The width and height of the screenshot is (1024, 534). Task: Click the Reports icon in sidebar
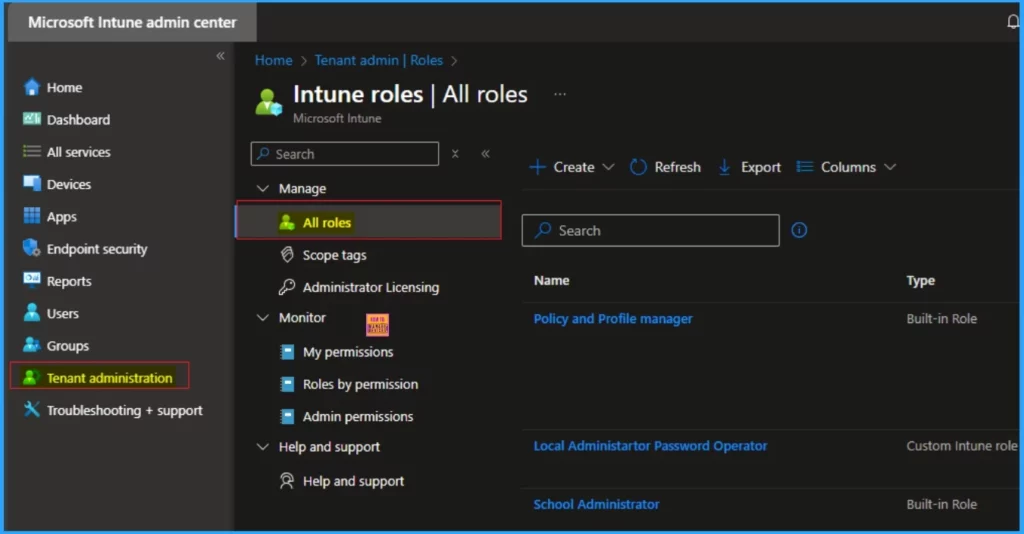click(x=31, y=280)
